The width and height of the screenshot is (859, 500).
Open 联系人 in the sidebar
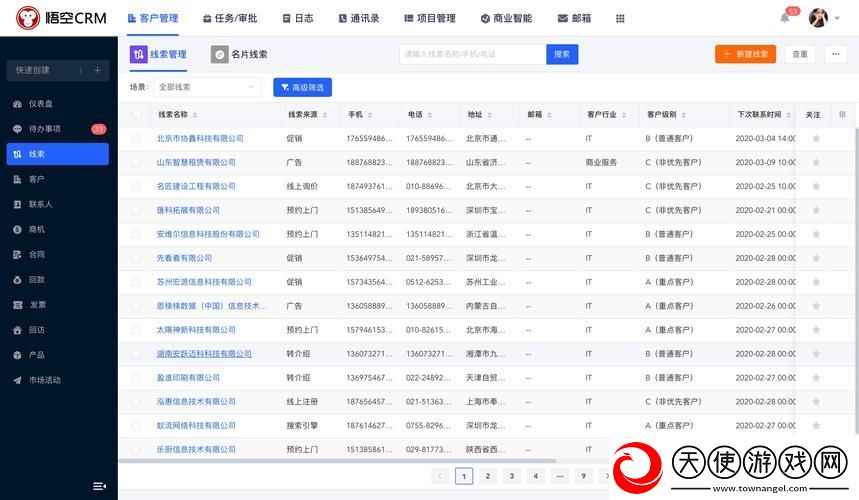tap(59, 204)
